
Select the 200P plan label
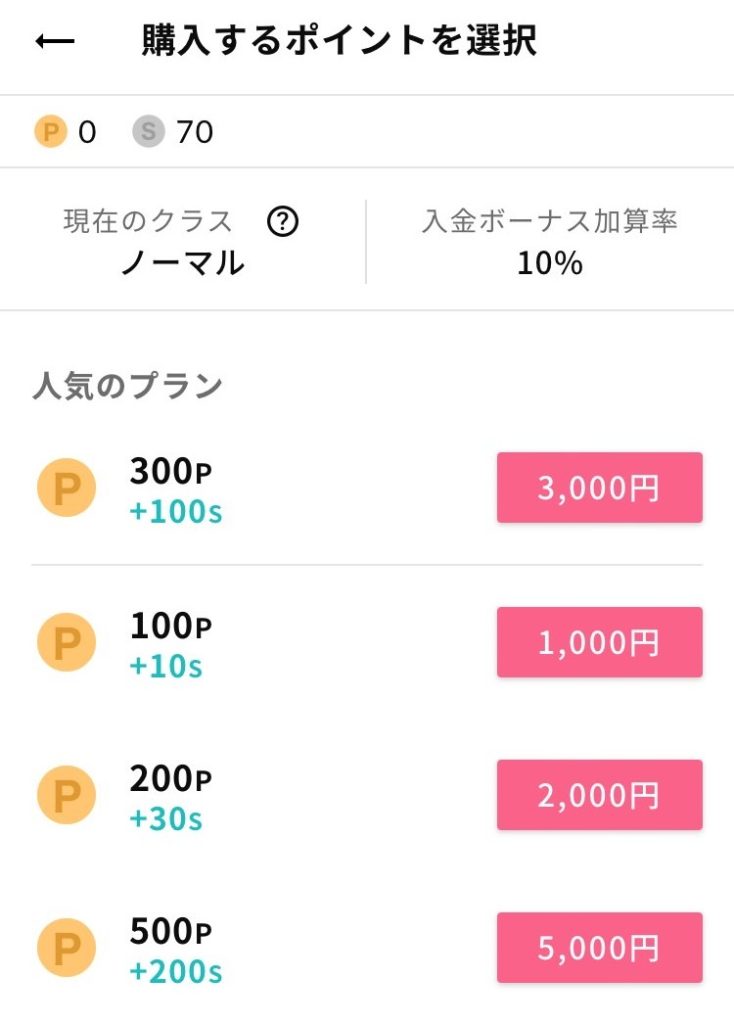[x=171, y=779]
